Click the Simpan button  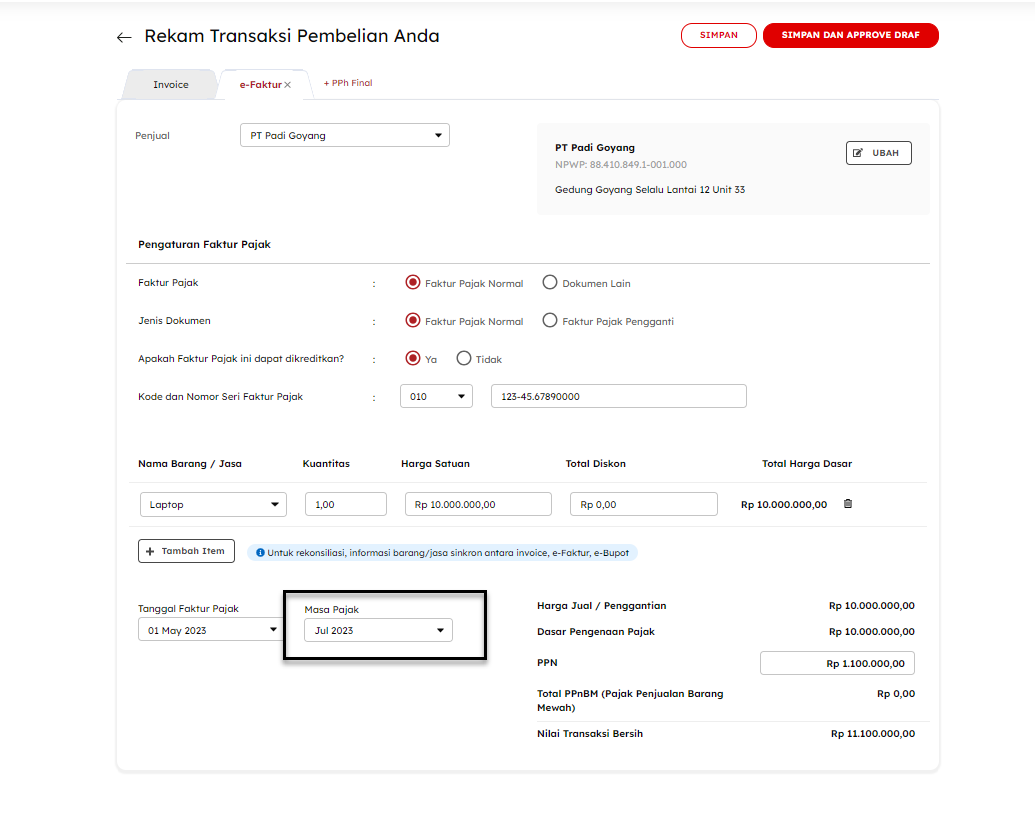pyautogui.click(x=718, y=35)
